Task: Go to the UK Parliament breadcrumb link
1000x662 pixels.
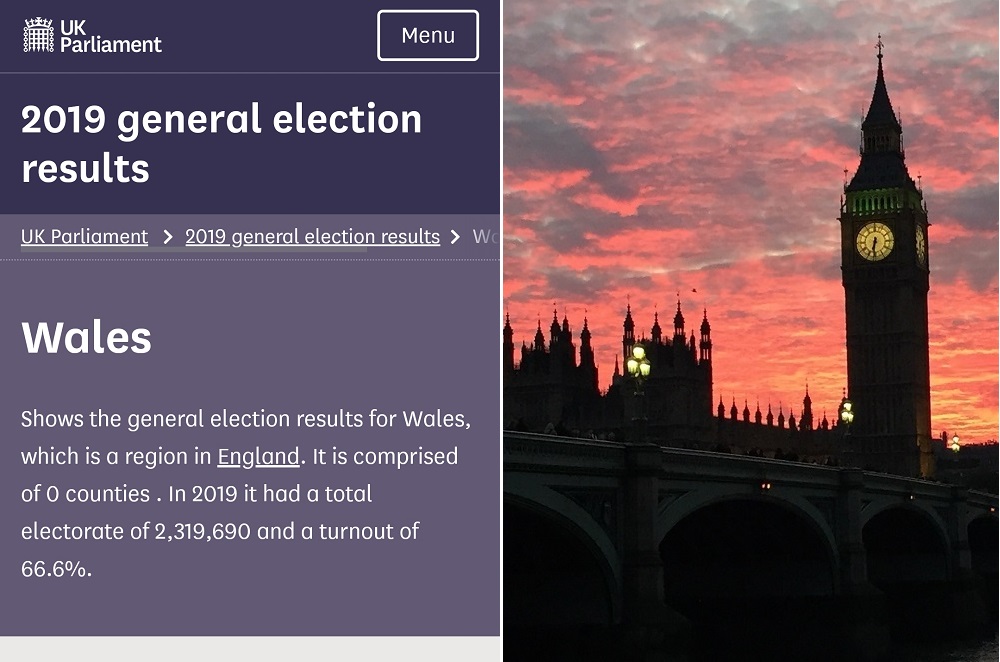Action: [84, 237]
